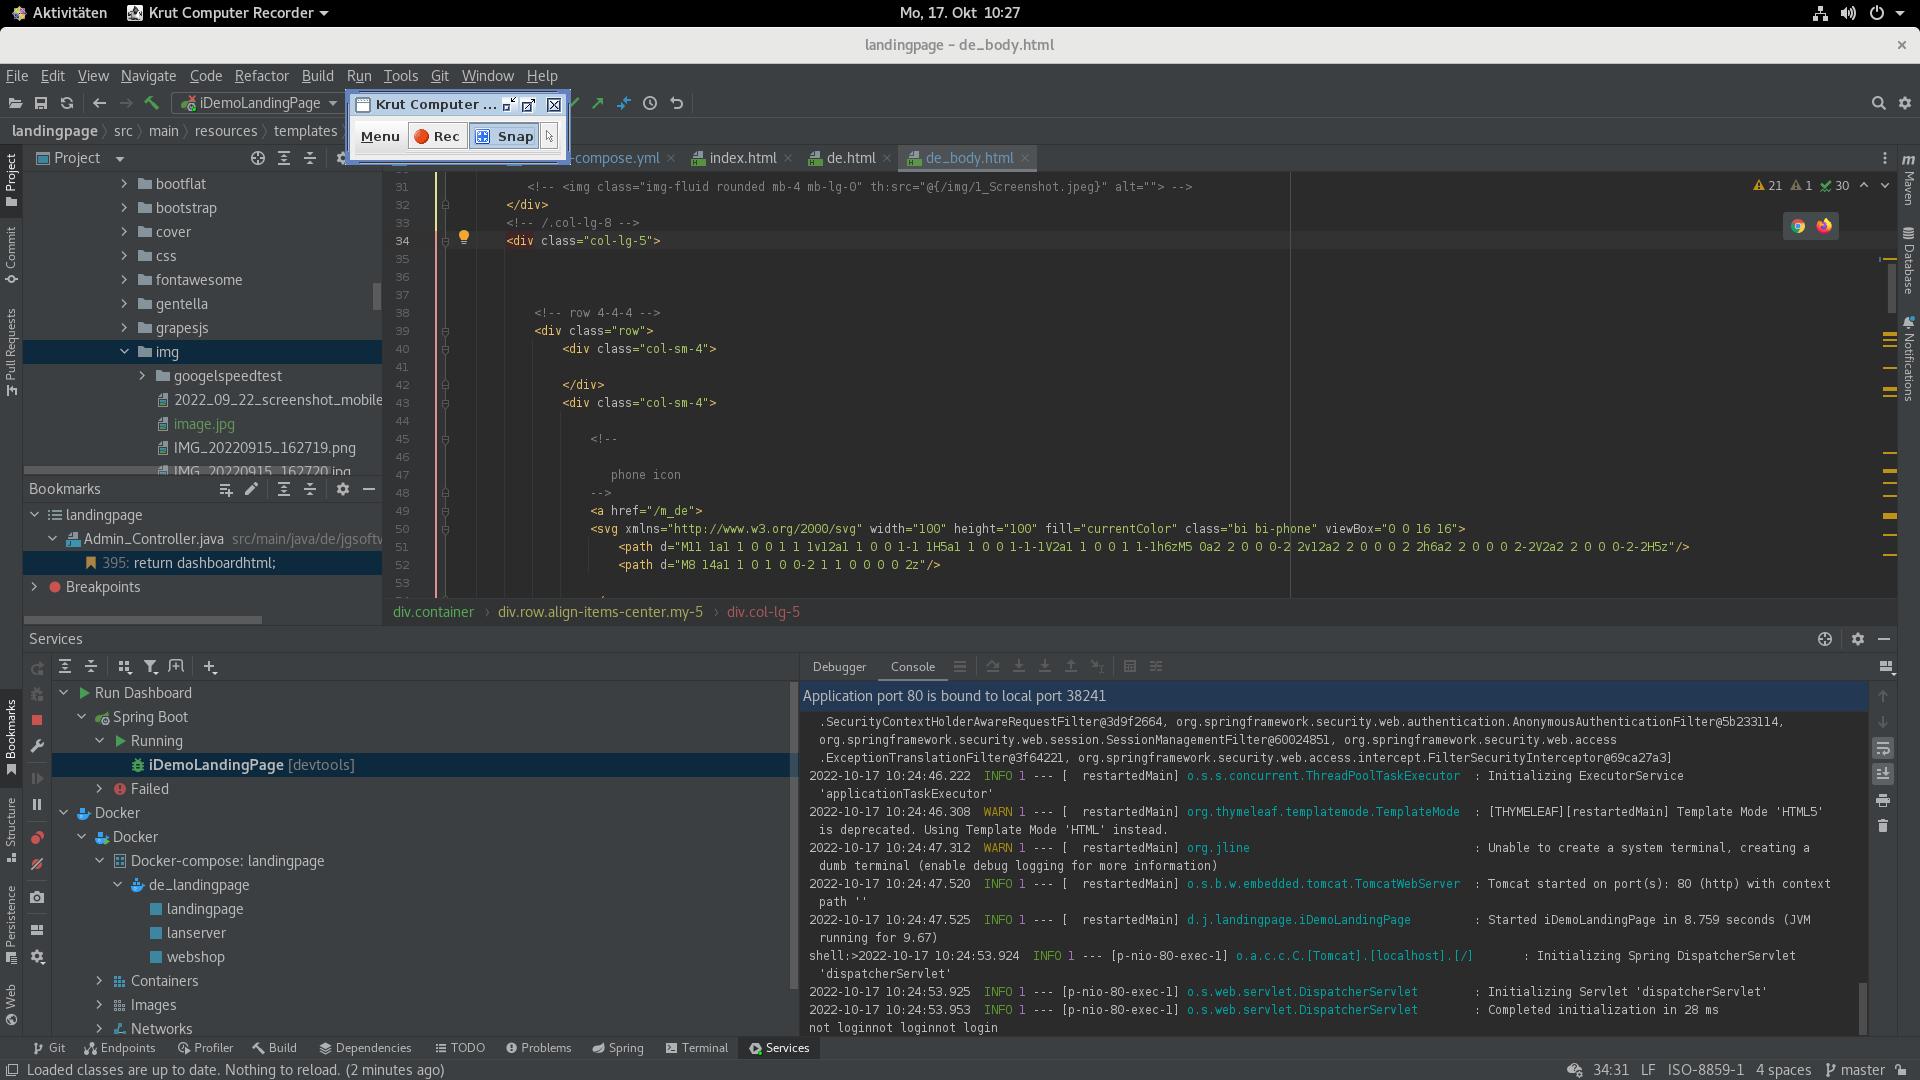Open the Refactor menu
The width and height of the screenshot is (1920, 1080).
pyautogui.click(x=261, y=76)
